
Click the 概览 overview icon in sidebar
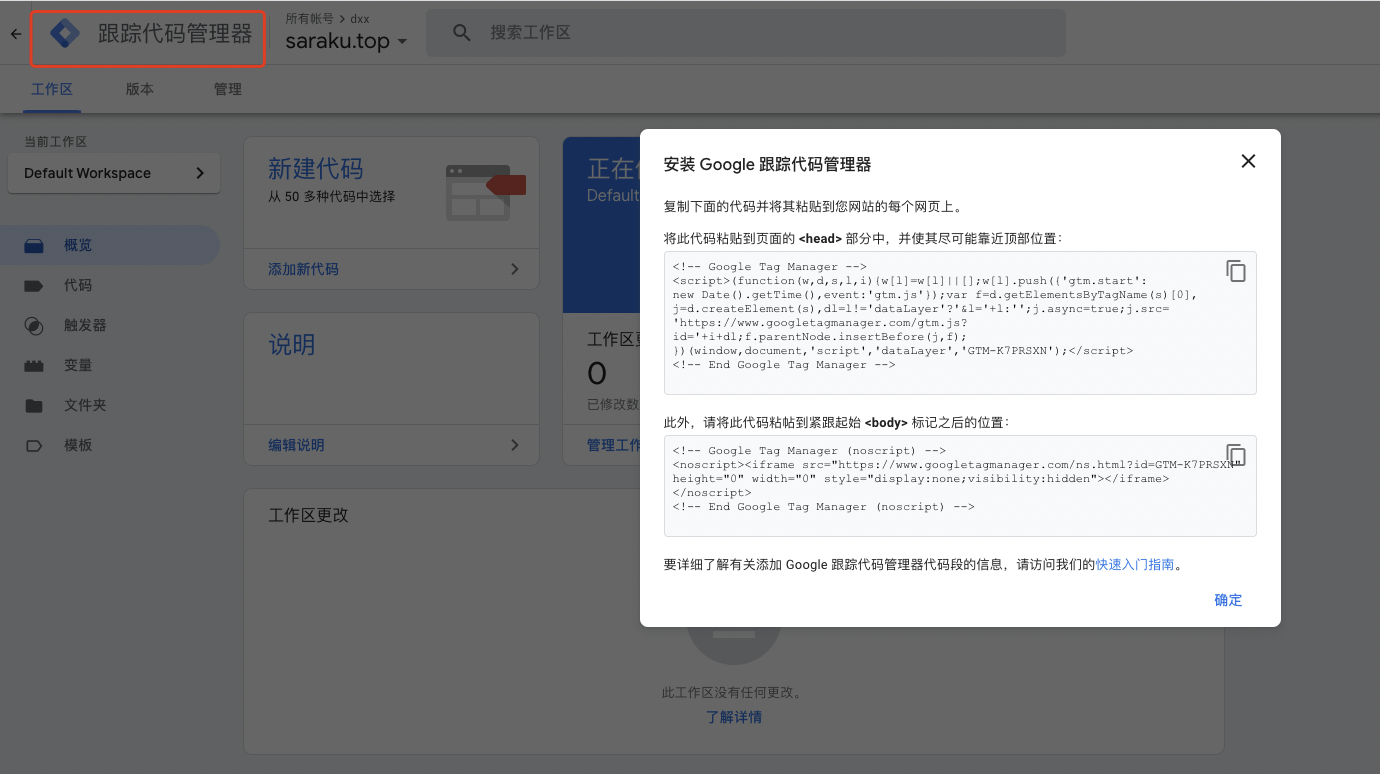coord(34,245)
